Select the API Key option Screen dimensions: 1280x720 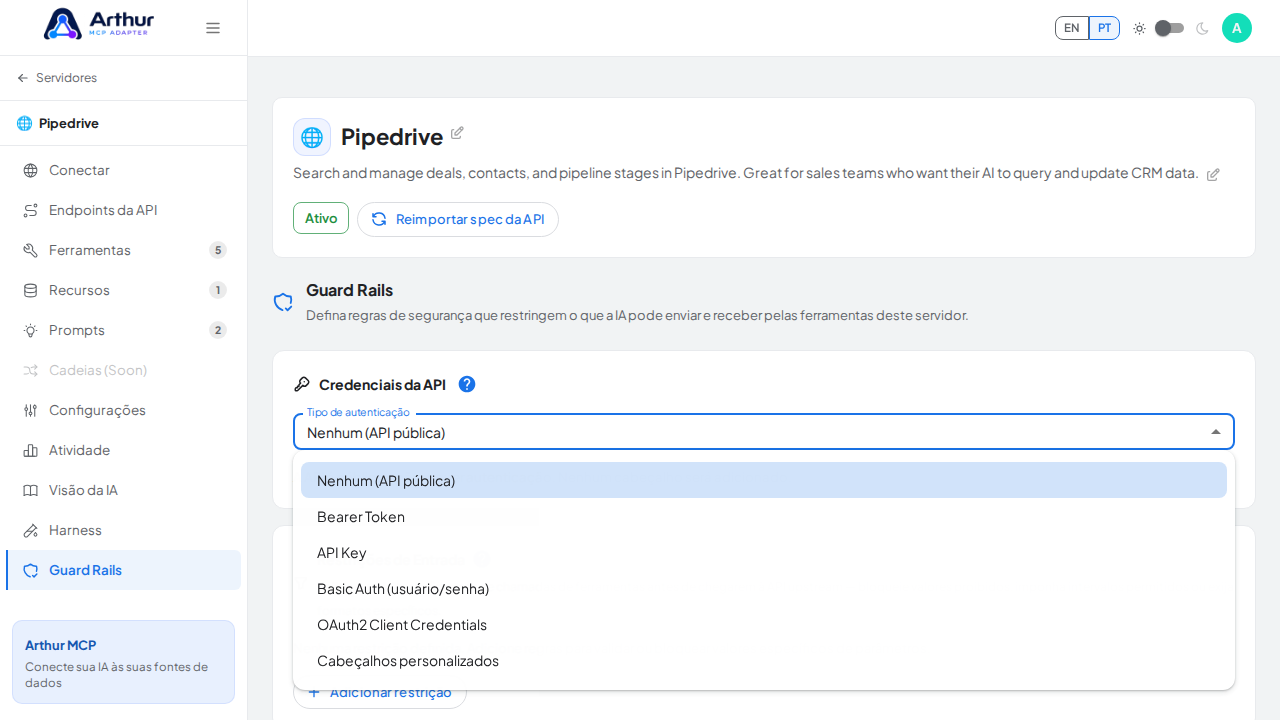point(764,552)
